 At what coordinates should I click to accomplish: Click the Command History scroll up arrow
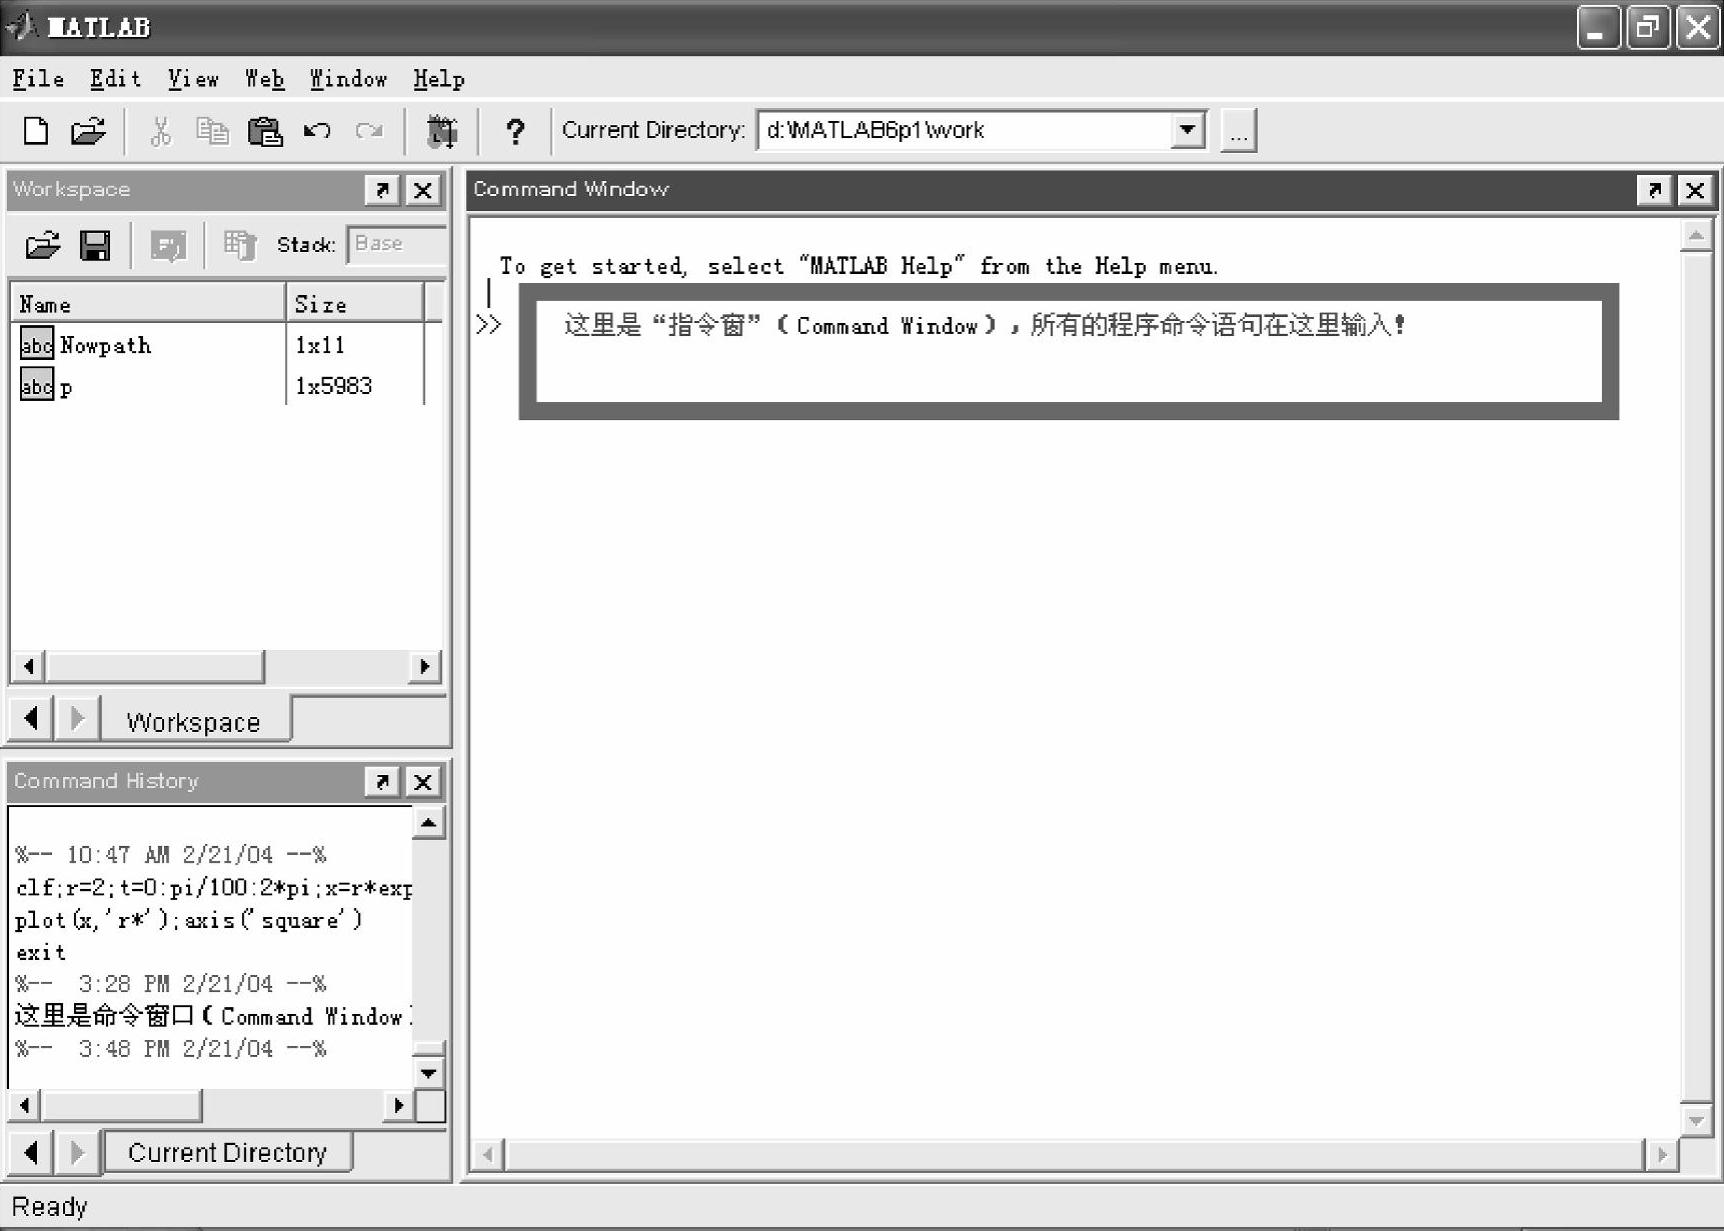(428, 823)
